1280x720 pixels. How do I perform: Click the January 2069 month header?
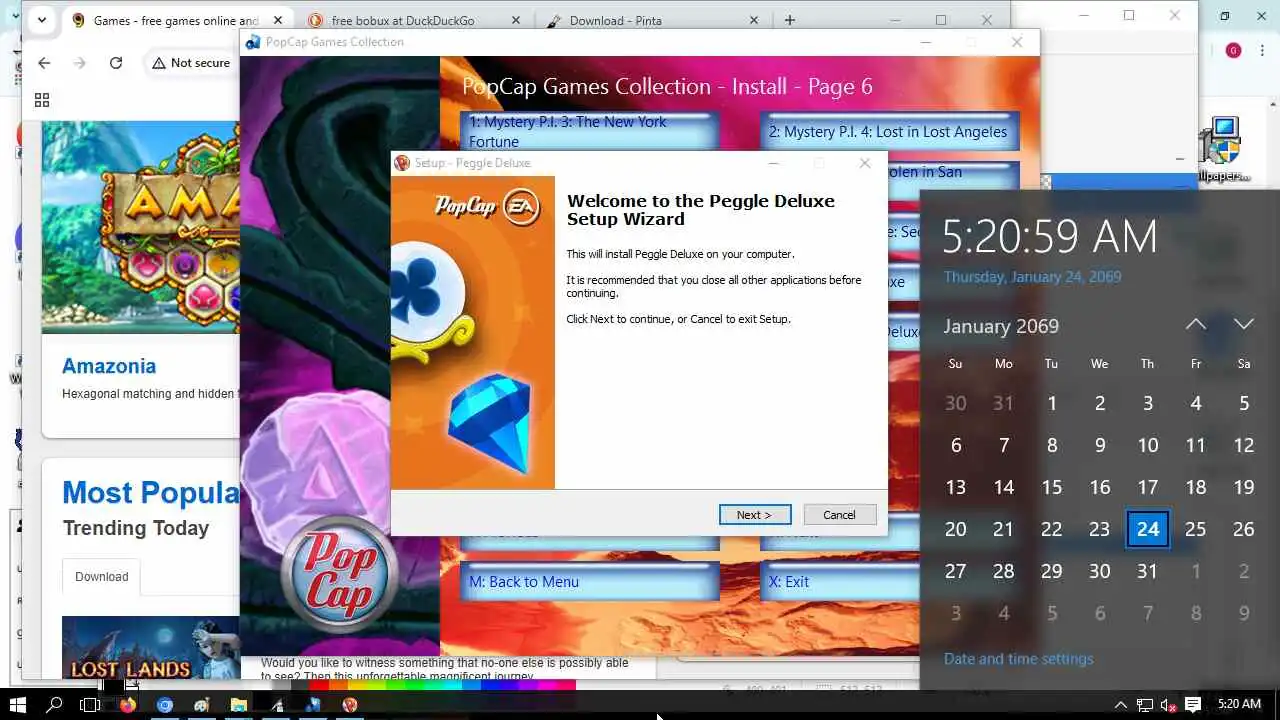(x=1001, y=326)
